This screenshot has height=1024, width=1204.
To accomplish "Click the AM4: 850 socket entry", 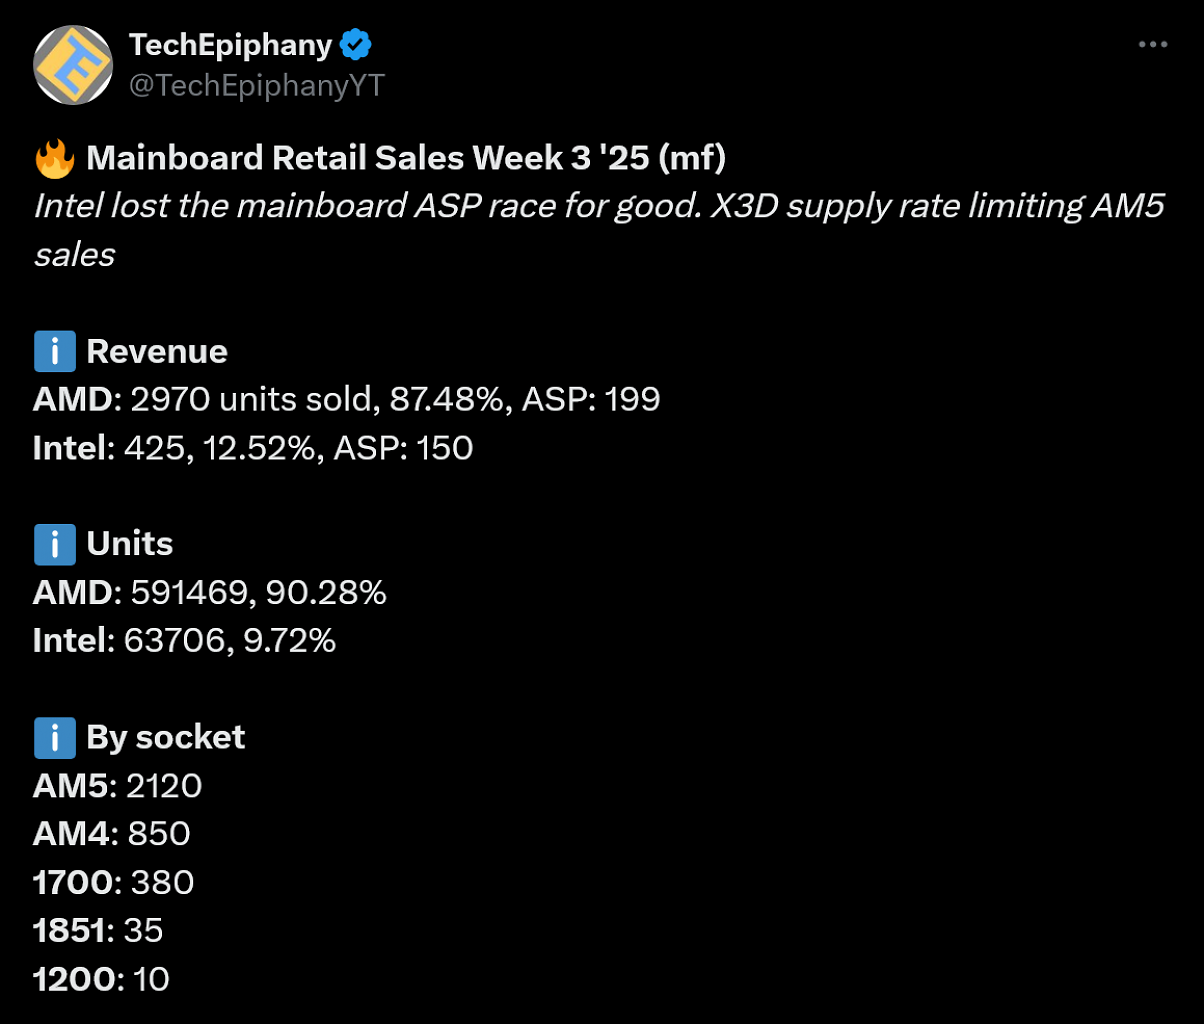I will tap(112, 834).
